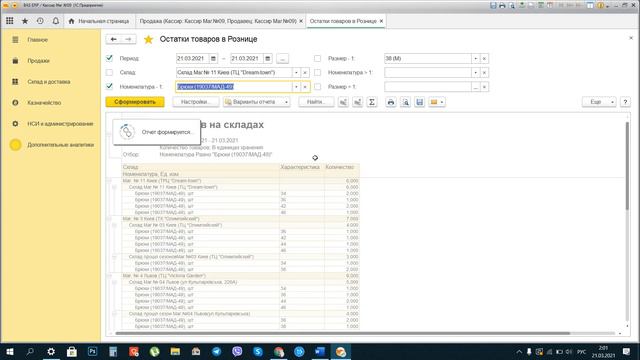The width and height of the screenshot is (640, 360).
Task: Toggle the favorite star next to report title
Action: [149, 39]
